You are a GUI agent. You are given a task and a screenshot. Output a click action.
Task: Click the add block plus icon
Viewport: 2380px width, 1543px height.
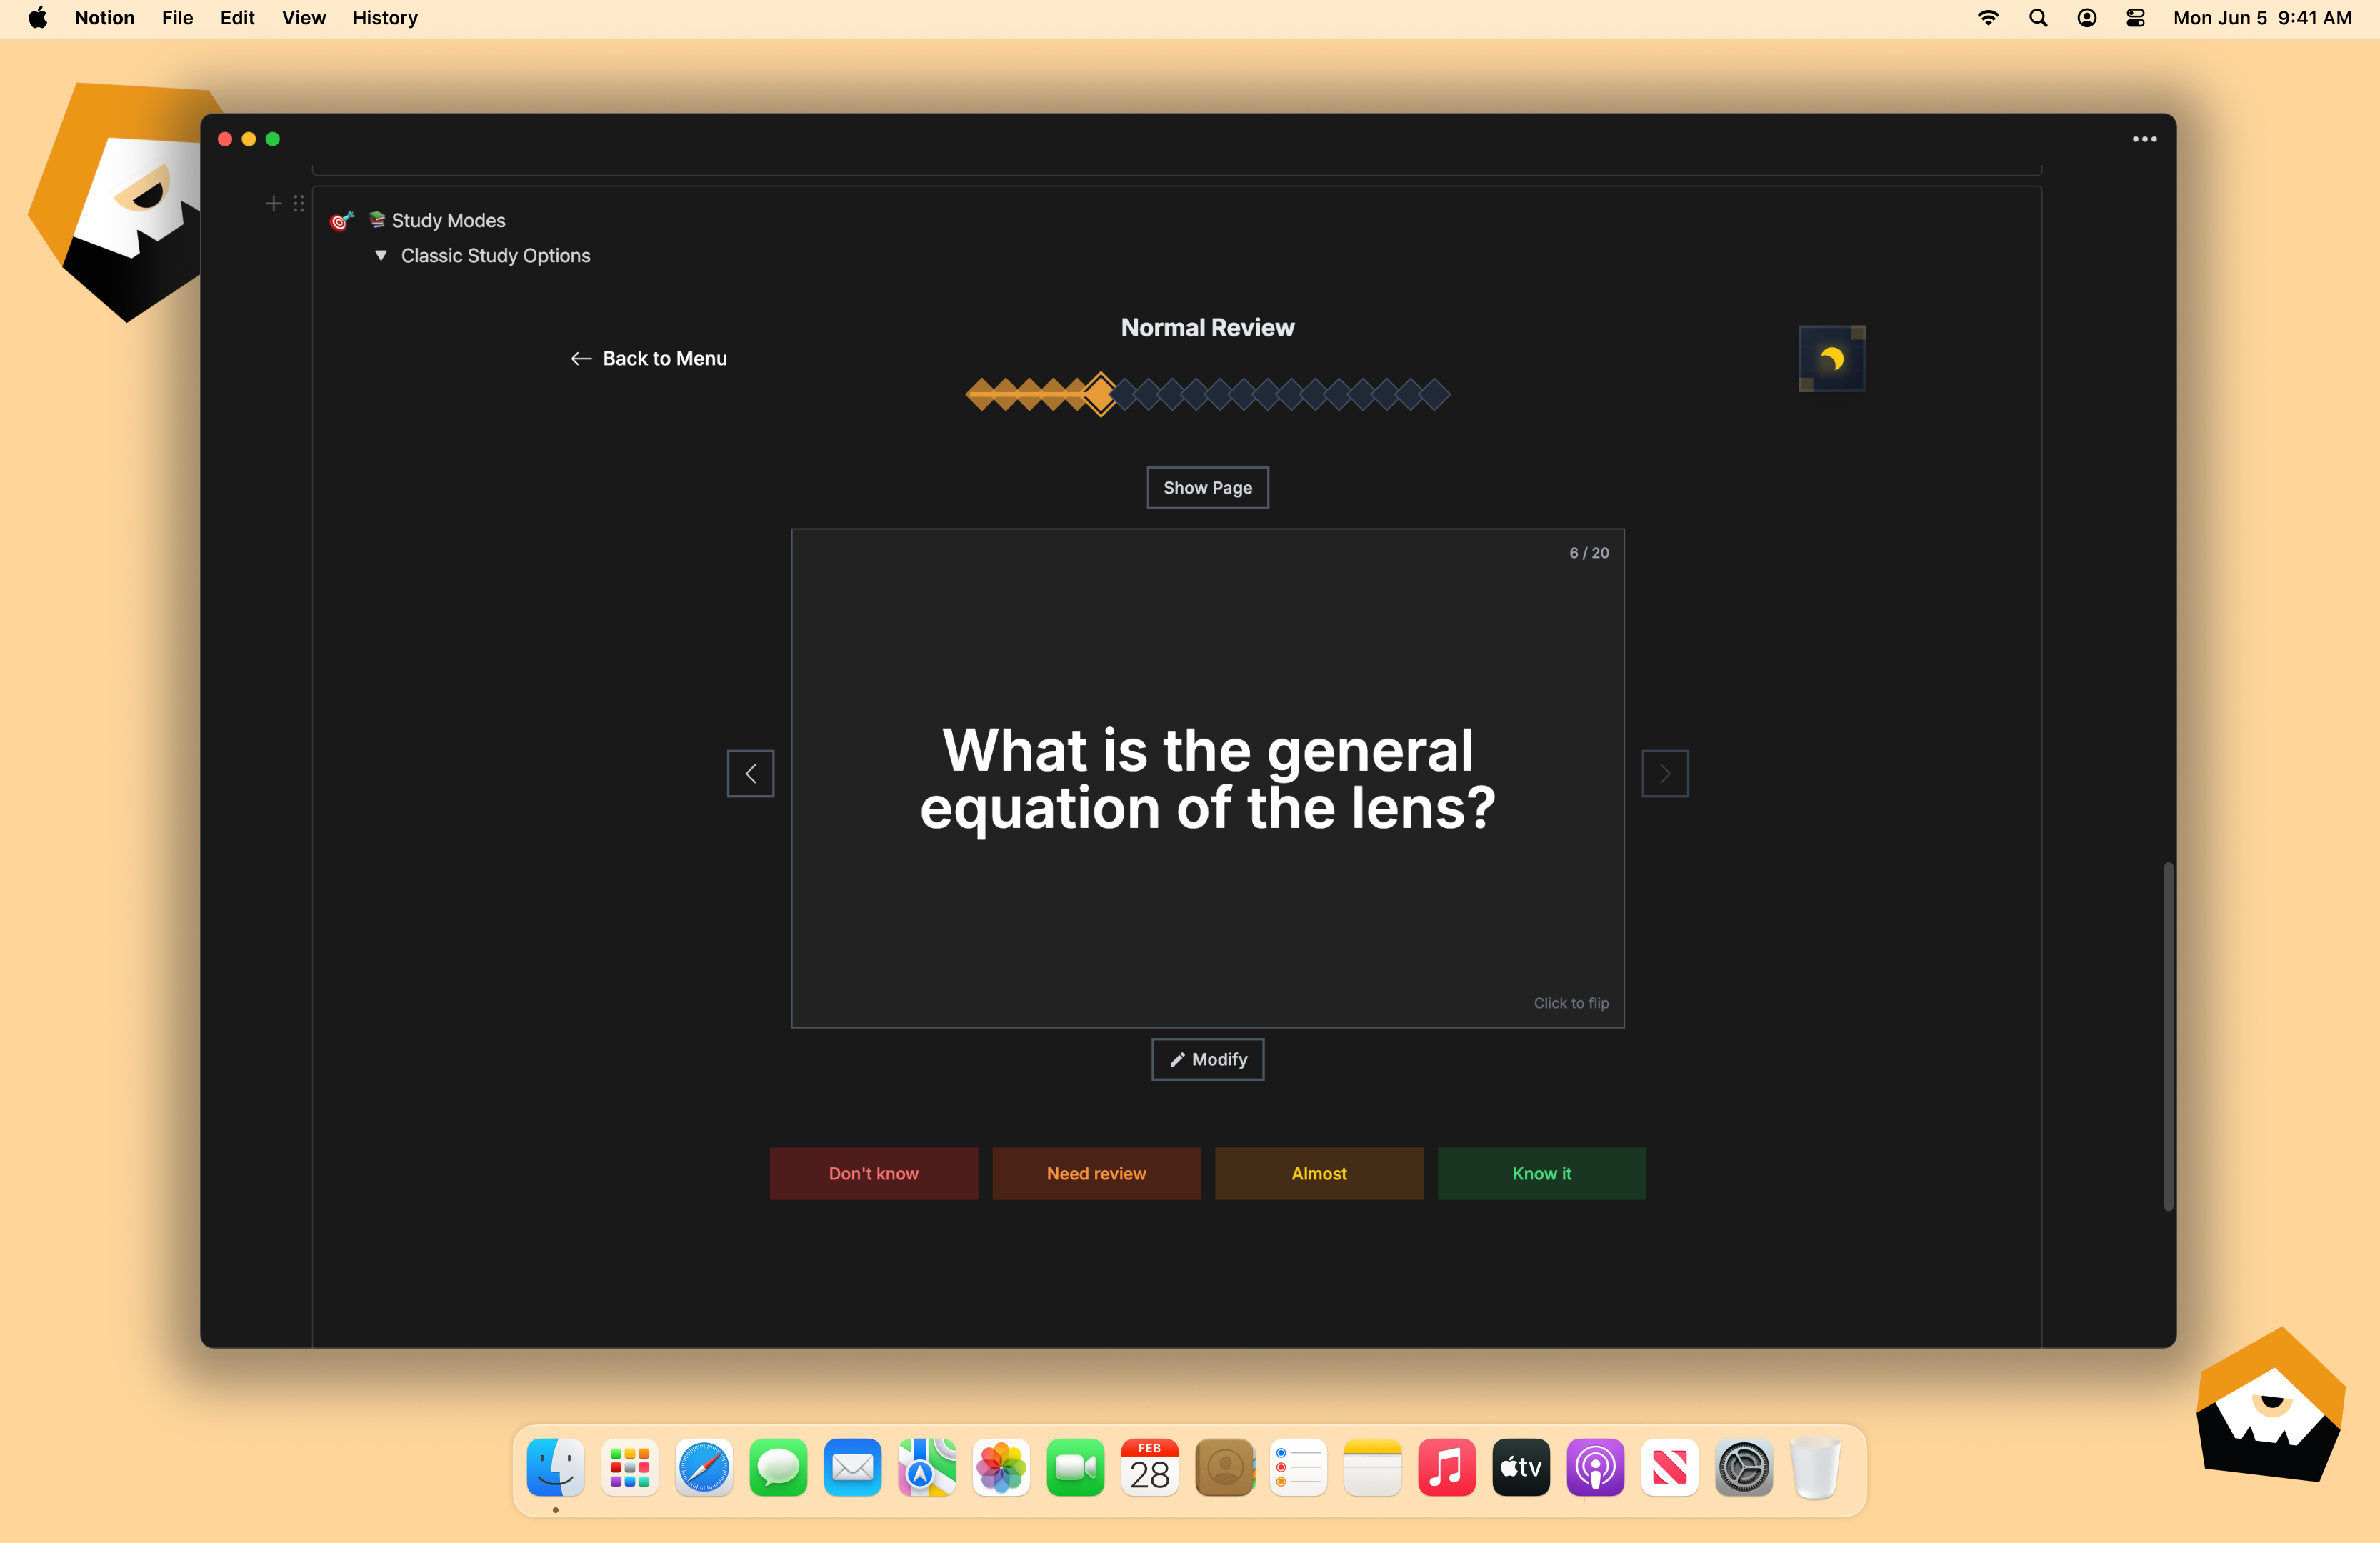(x=273, y=203)
